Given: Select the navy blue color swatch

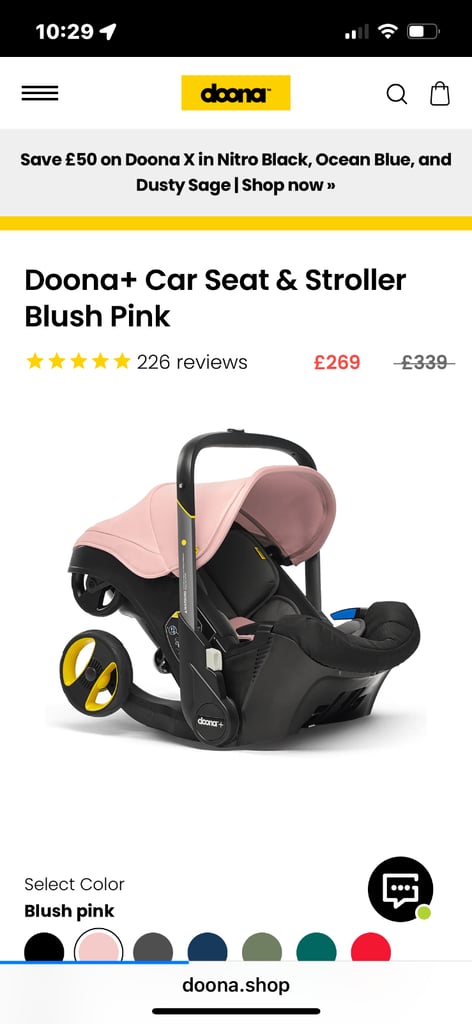Looking at the screenshot, I should pyautogui.click(x=208, y=947).
